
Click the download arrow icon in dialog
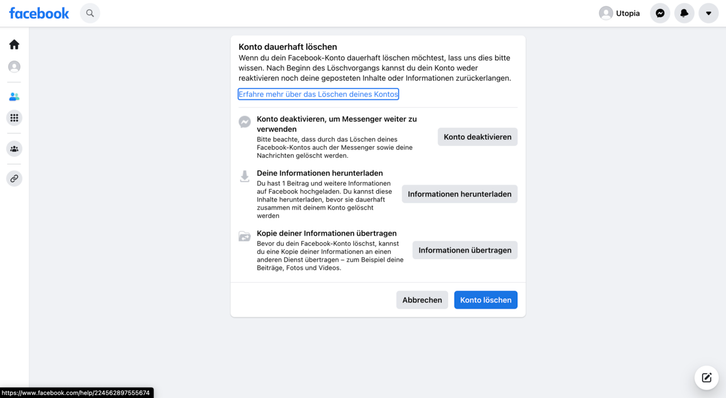pyautogui.click(x=244, y=176)
